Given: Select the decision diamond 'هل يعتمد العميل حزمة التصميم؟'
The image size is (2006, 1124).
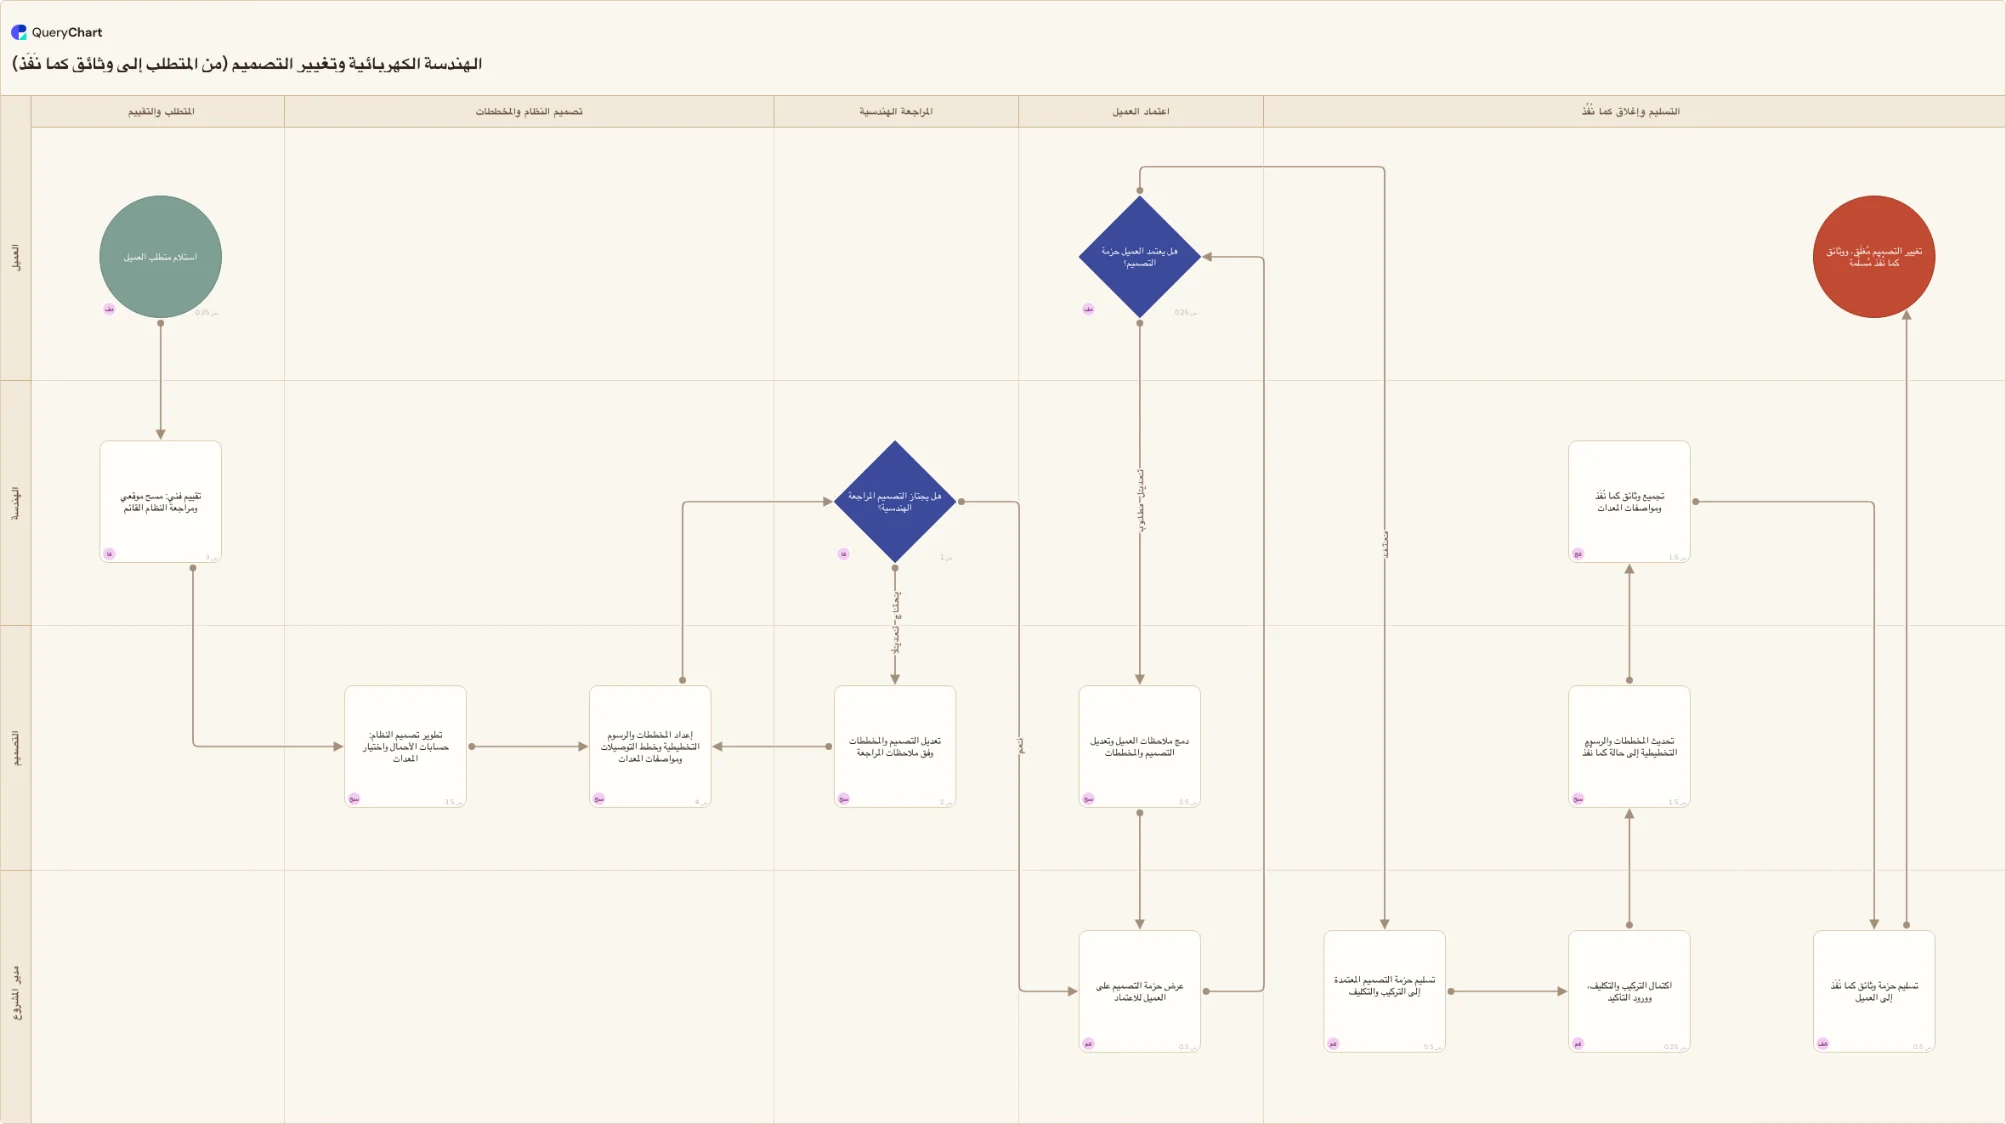Looking at the screenshot, I should click(1140, 257).
